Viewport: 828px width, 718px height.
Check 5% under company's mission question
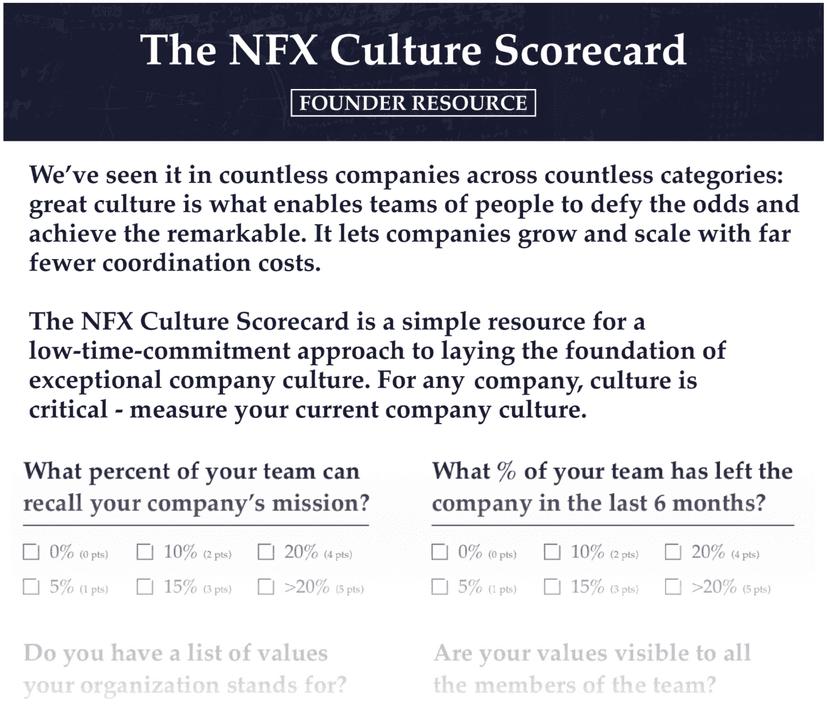(31, 587)
